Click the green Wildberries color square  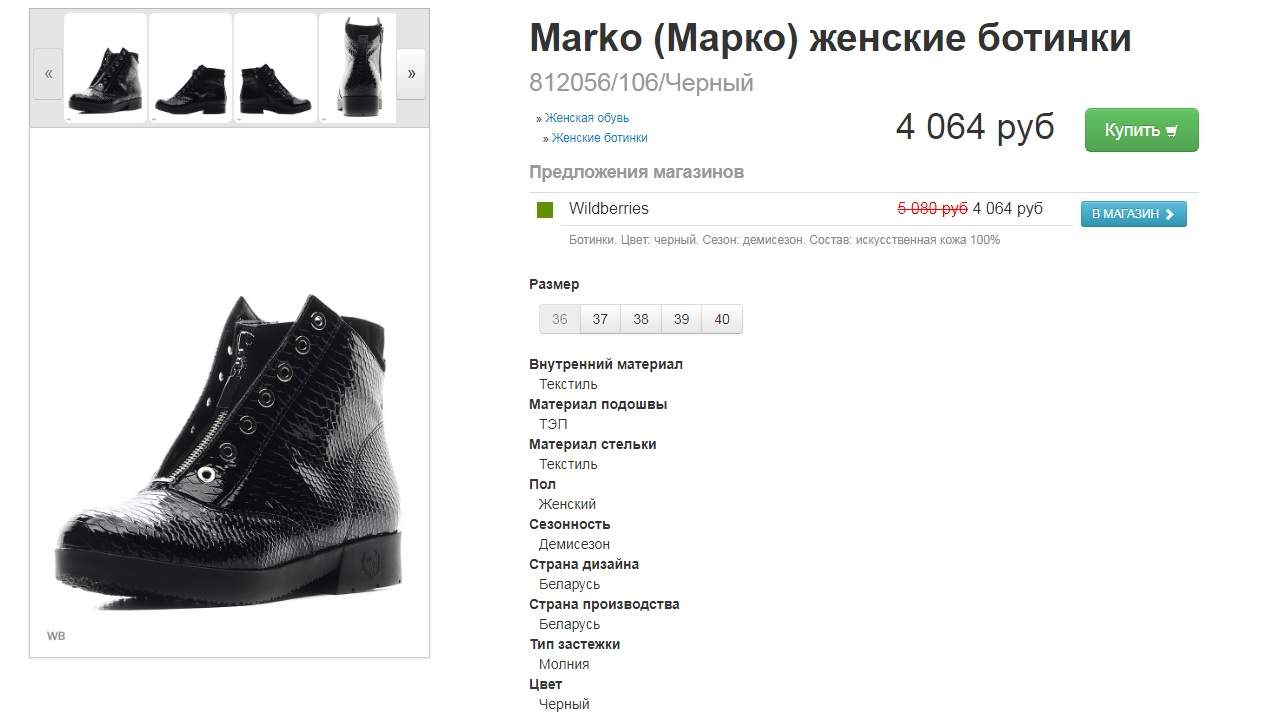point(545,210)
